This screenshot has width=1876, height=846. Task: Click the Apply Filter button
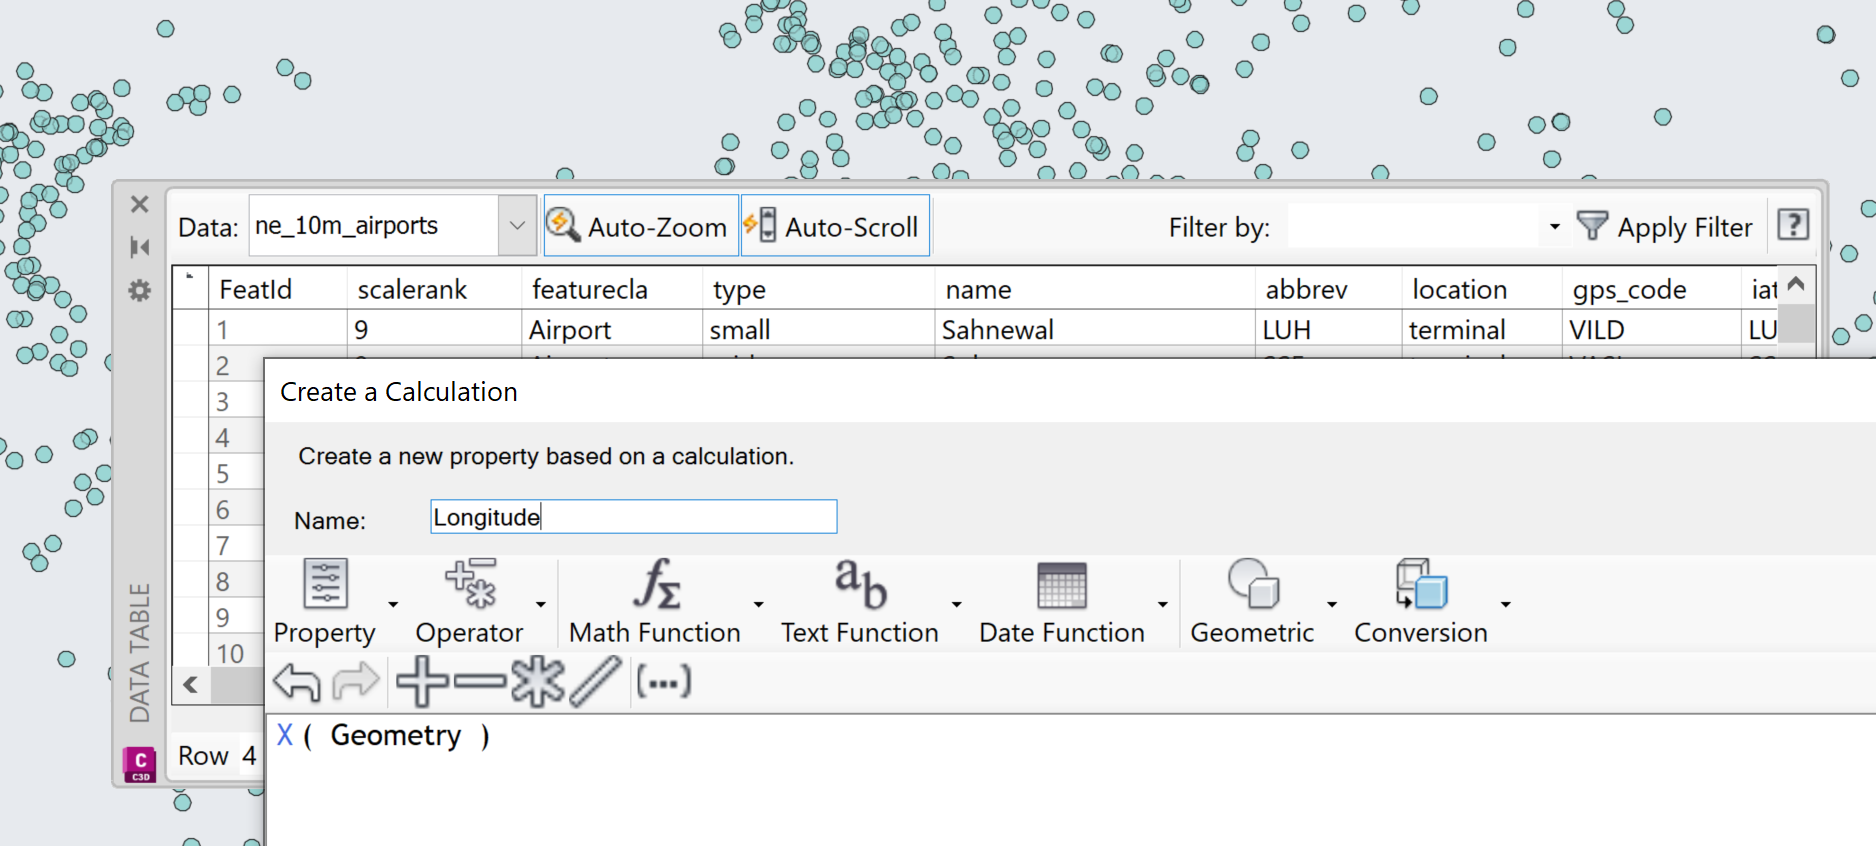point(1665,227)
